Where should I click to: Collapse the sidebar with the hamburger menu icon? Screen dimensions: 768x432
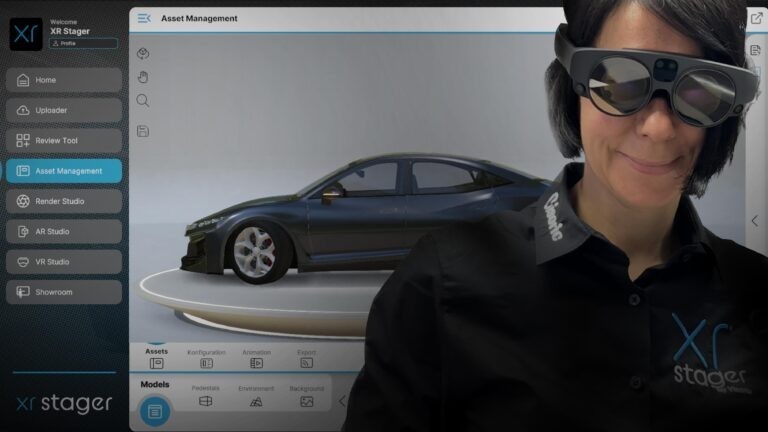pyautogui.click(x=144, y=18)
